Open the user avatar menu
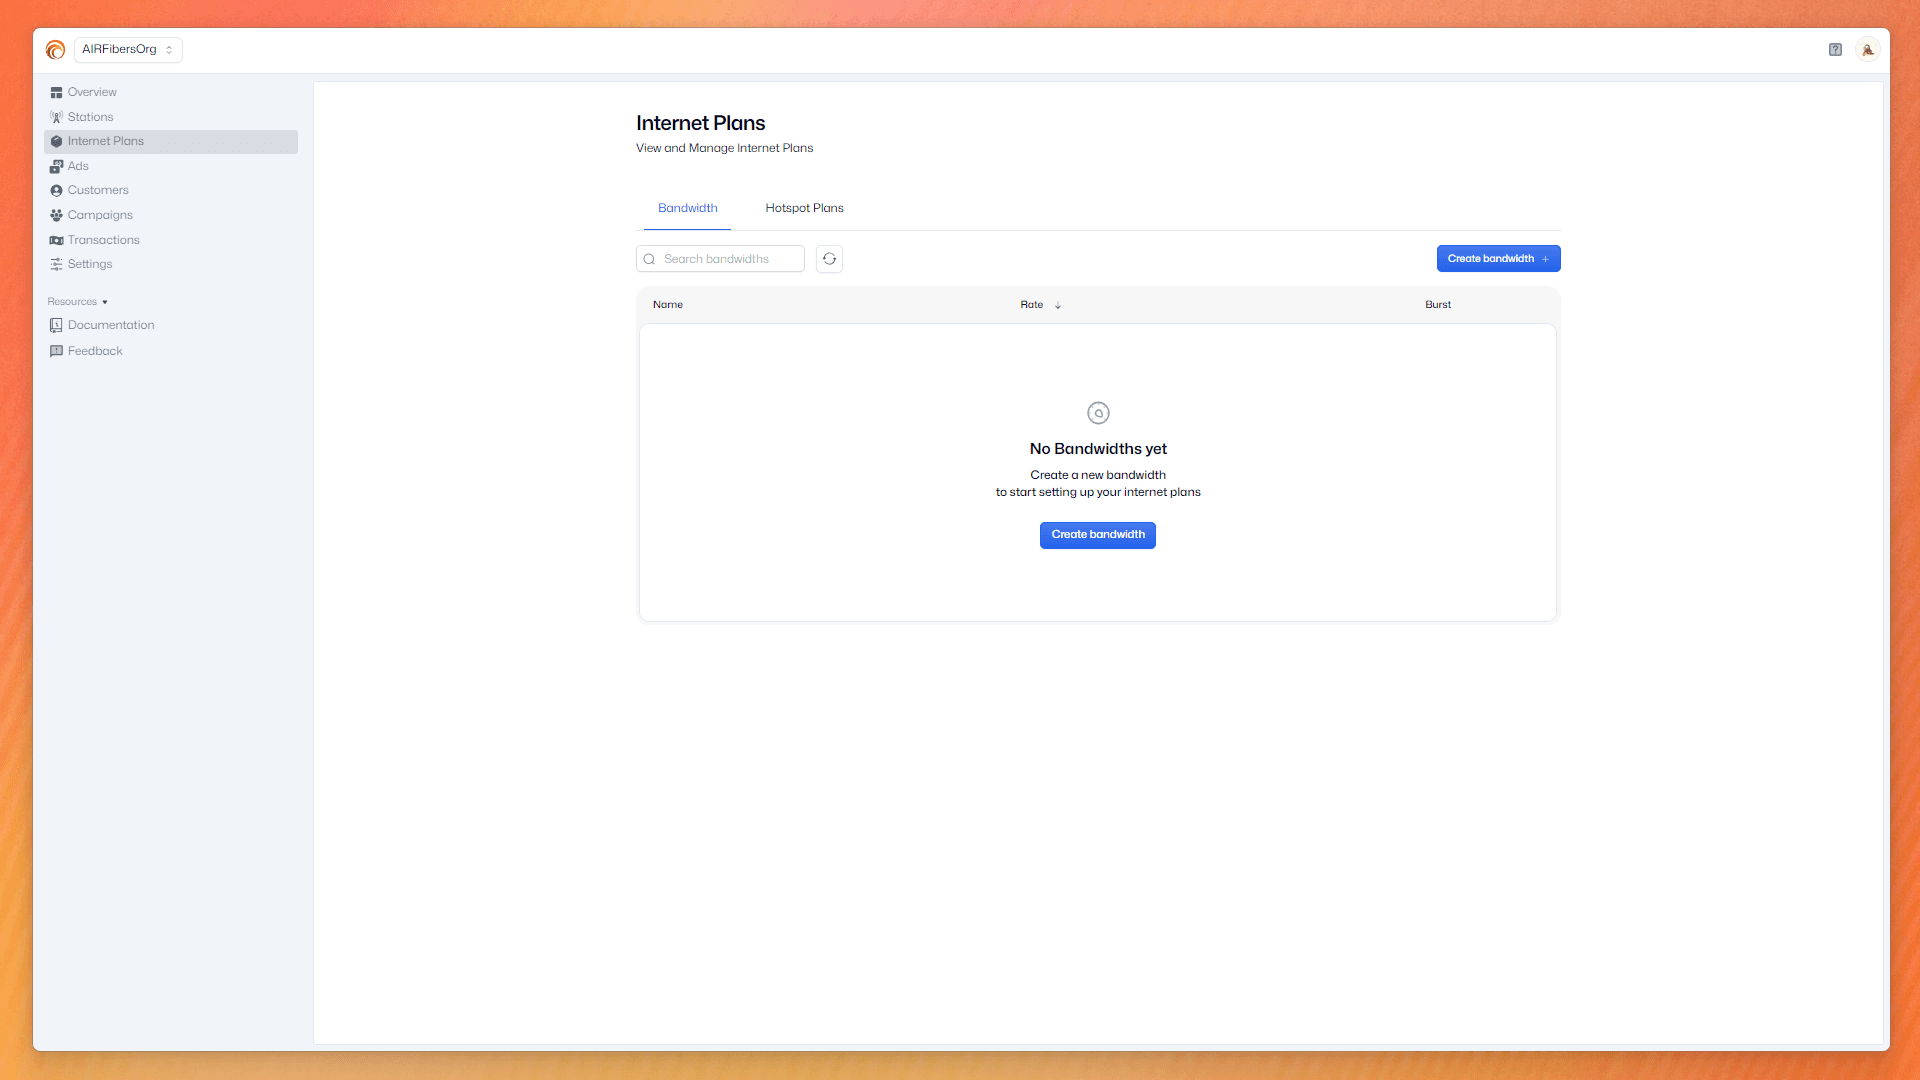This screenshot has width=1920, height=1080. pos(1867,49)
